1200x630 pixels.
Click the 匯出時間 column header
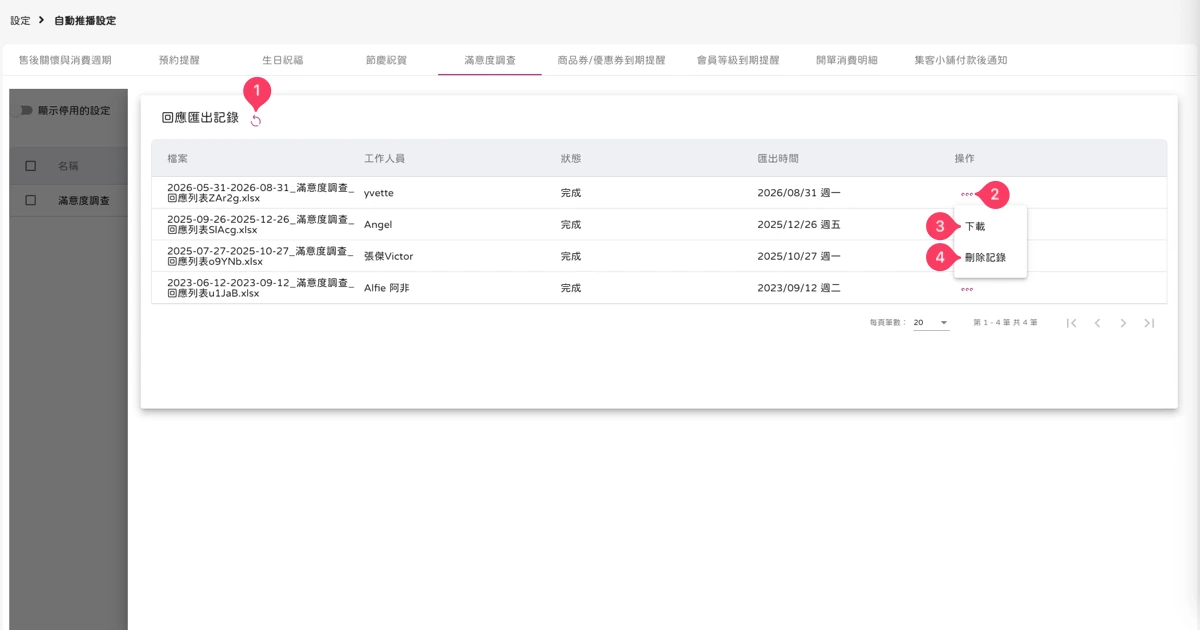pos(778,158)
